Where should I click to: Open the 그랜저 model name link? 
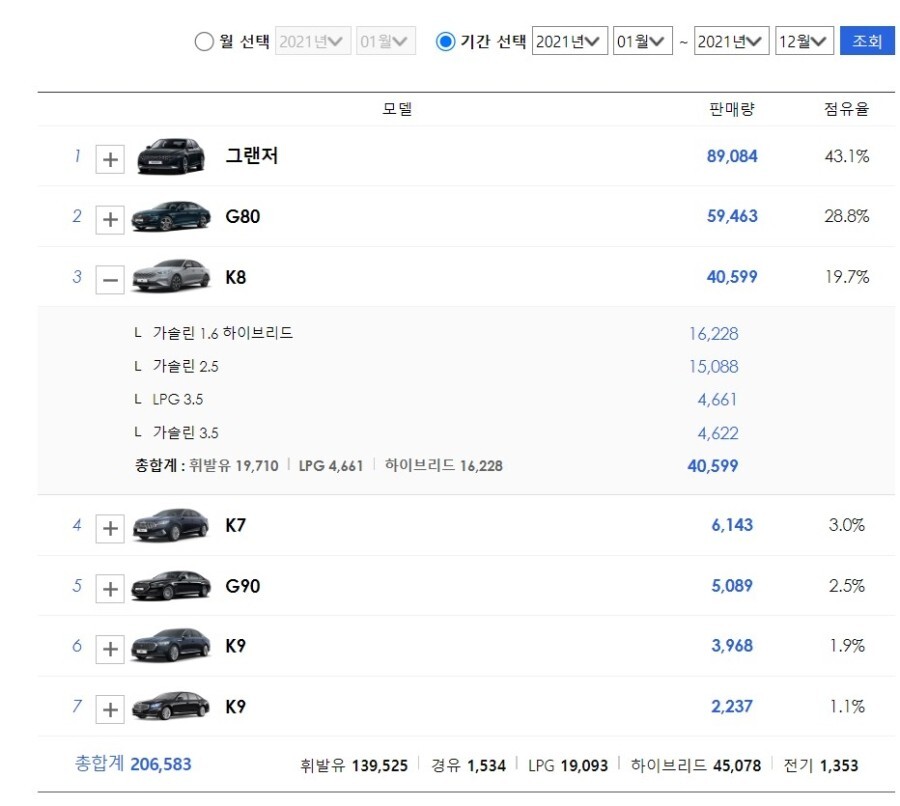[x=251, y=156]
